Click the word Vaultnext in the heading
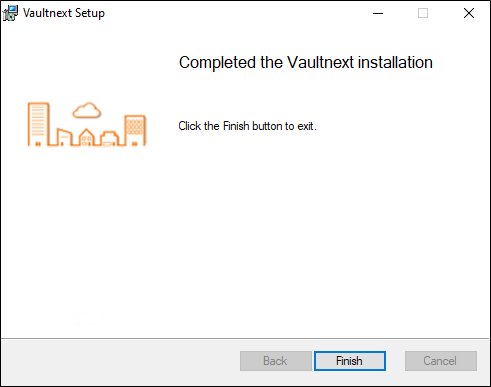This screenshot has height=387, width=491. pyautogui.click(x=320, y=62)
